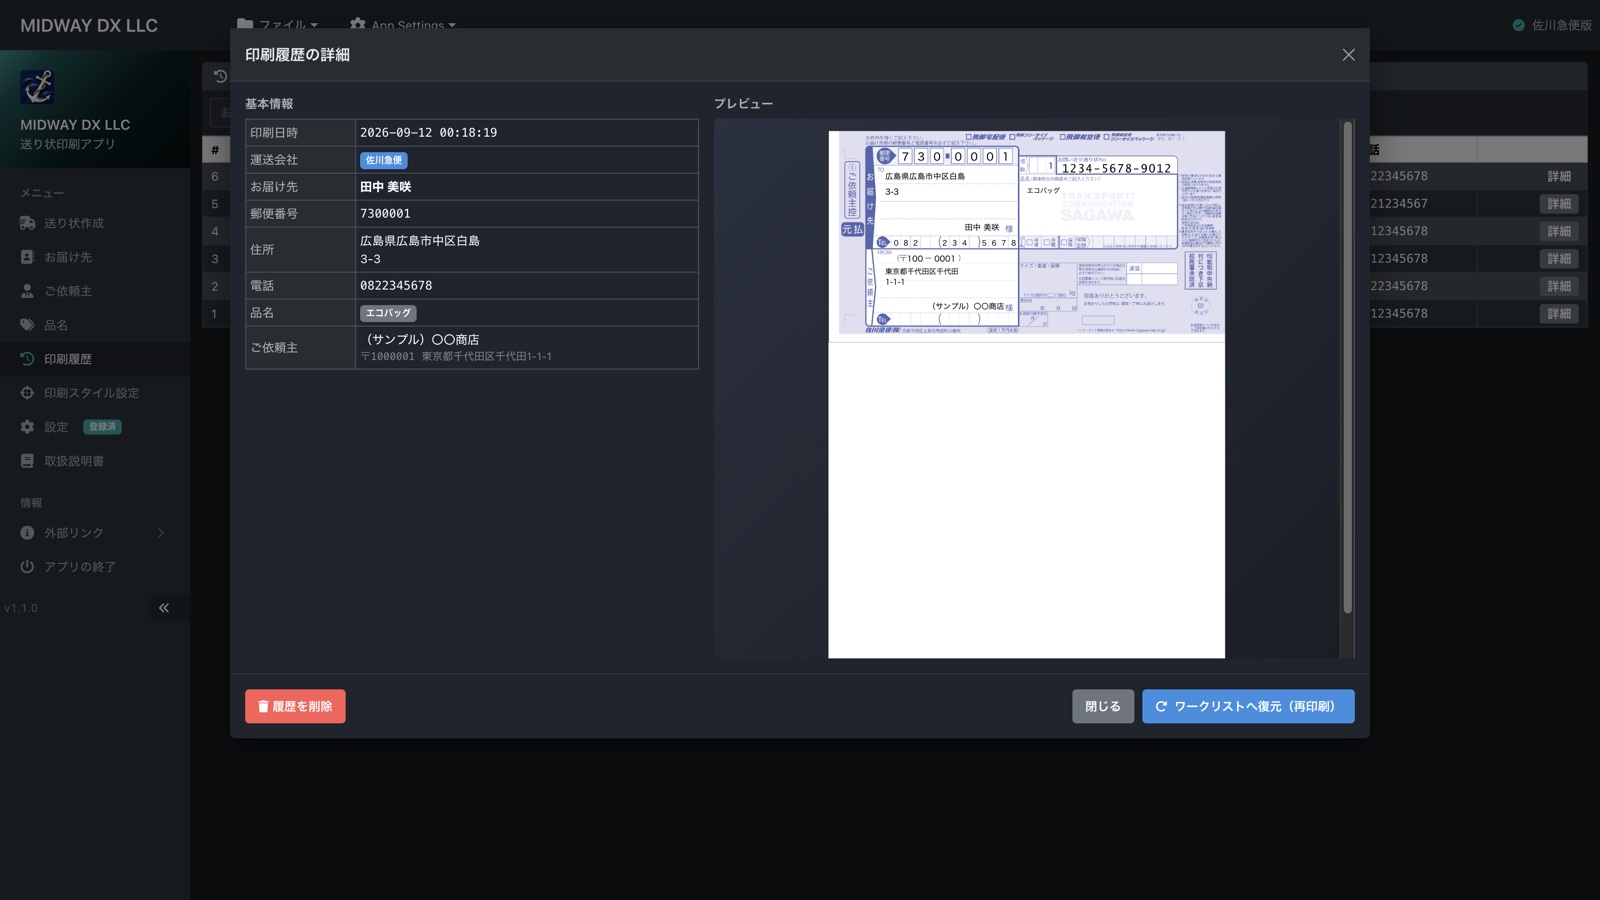Open 印刷スタイル設定 in the sidebar
This screenshot has width=1600, height=900.
95,393
